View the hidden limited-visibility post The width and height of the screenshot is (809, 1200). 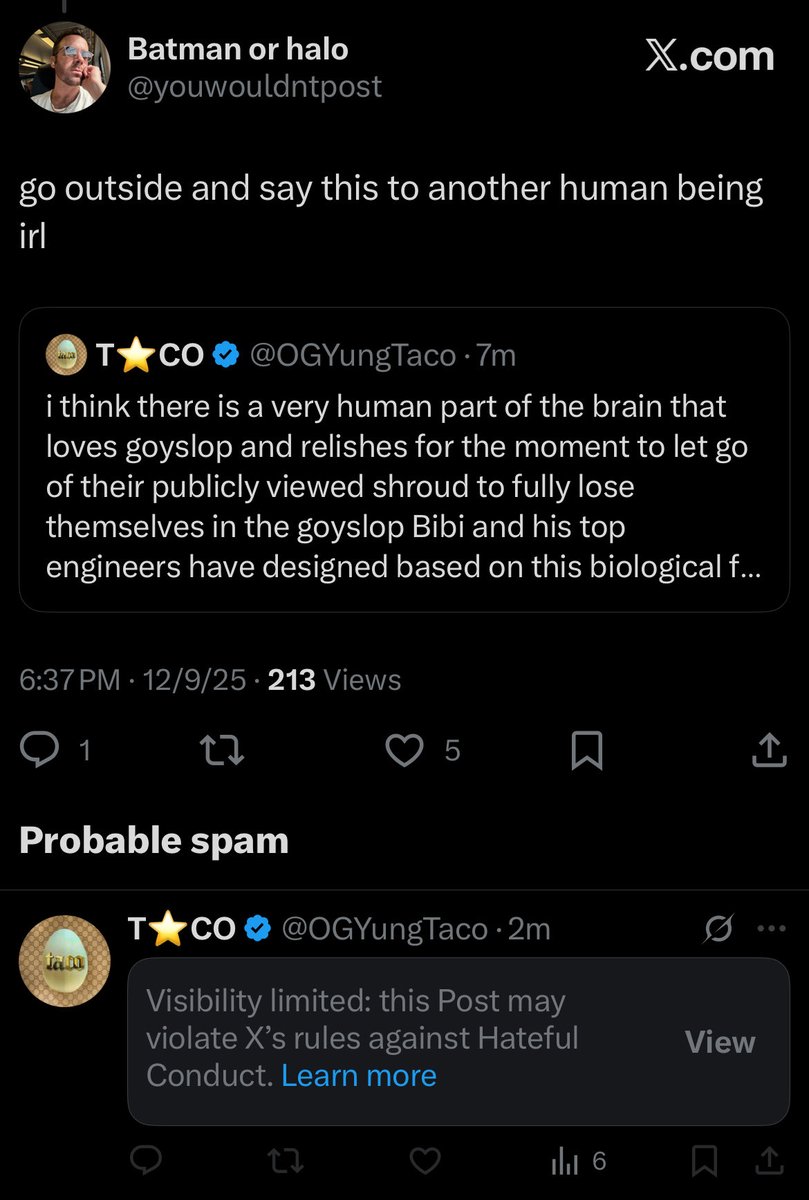click(719, 1042)
